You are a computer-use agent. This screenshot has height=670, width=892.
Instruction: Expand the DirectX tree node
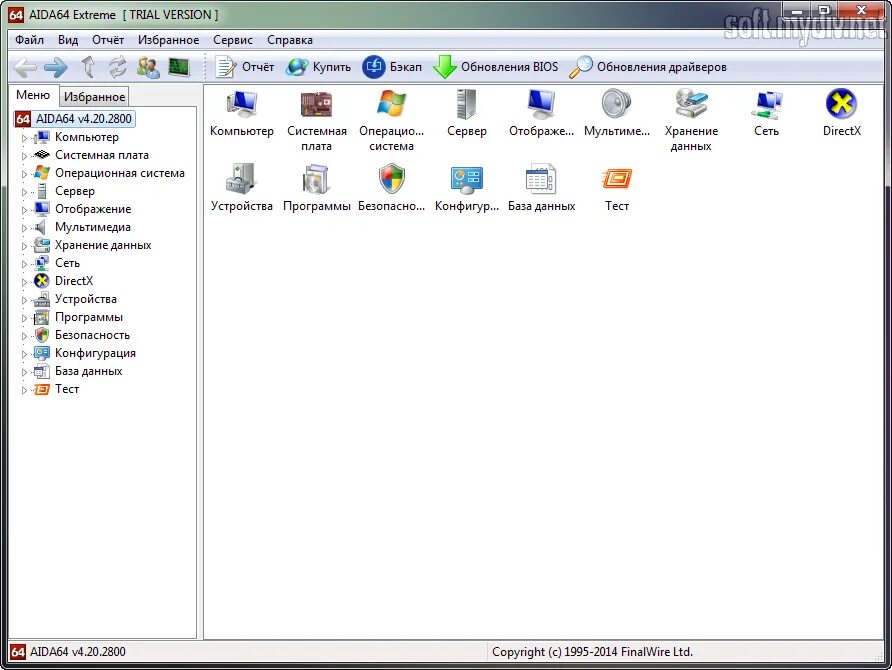click(x=24, y=282)
